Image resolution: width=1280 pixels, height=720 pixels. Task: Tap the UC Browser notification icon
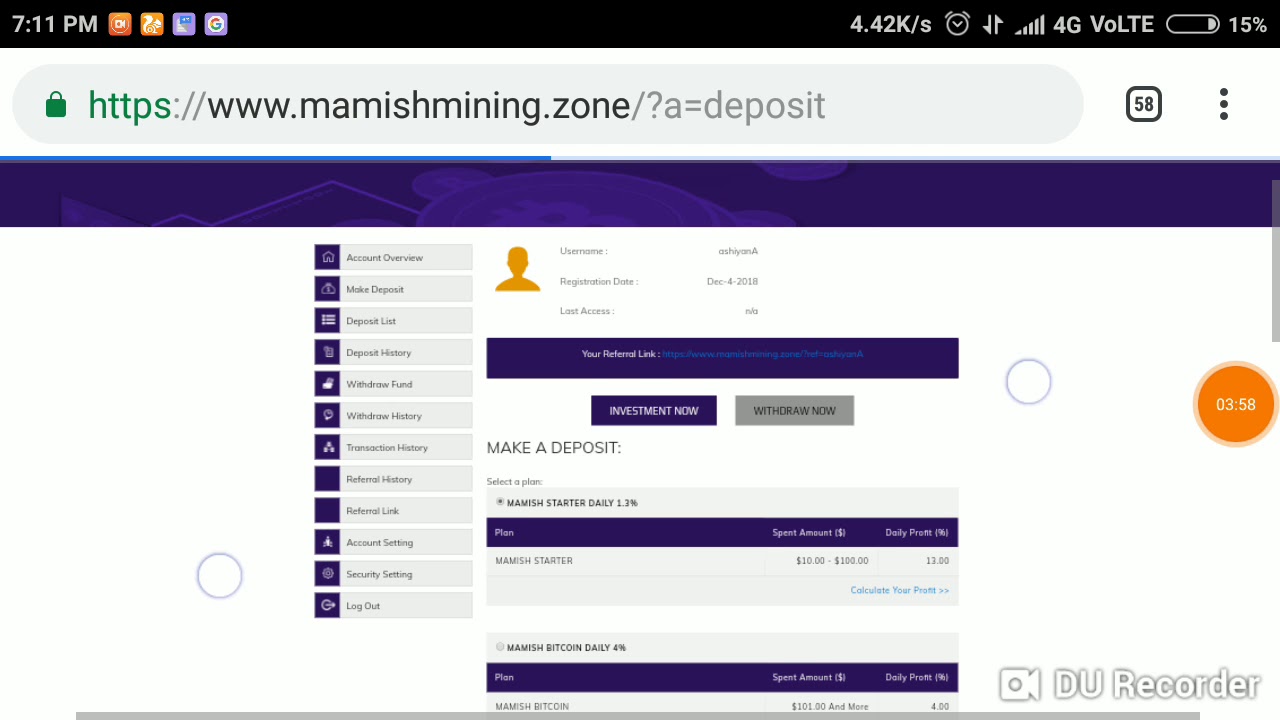(152, 24)
